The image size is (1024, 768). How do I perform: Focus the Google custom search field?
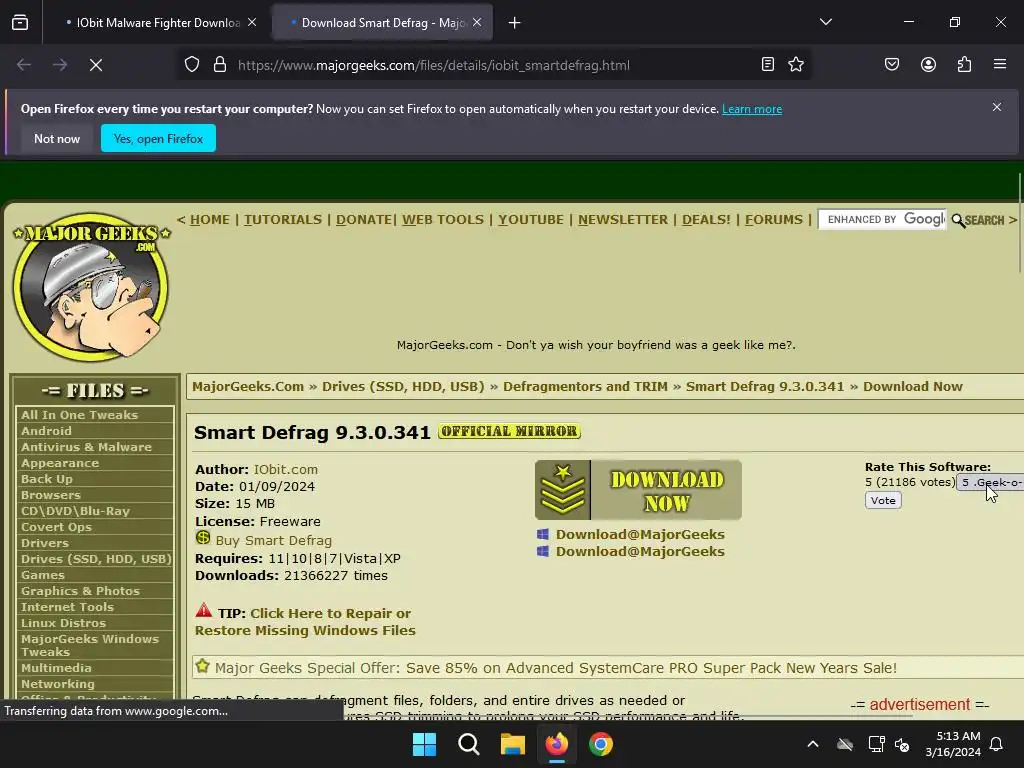[x=882, y=220]
